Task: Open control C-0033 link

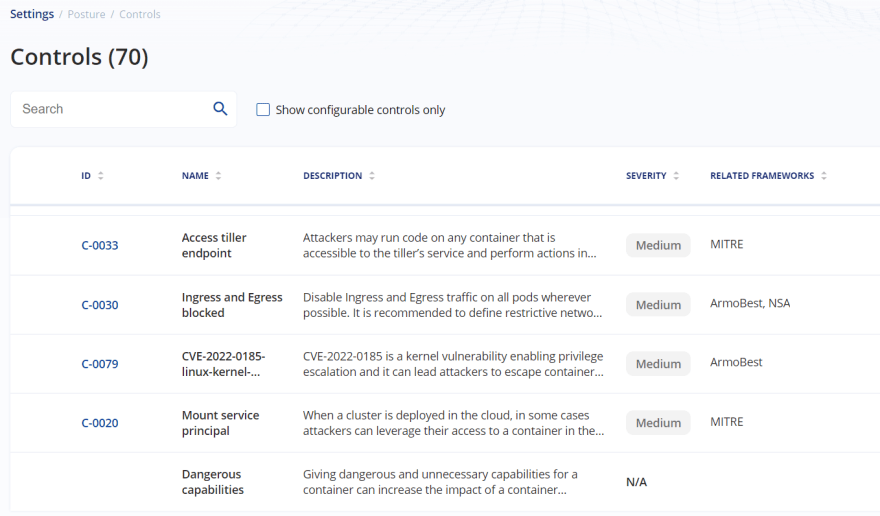Action: tap(100, 245)
